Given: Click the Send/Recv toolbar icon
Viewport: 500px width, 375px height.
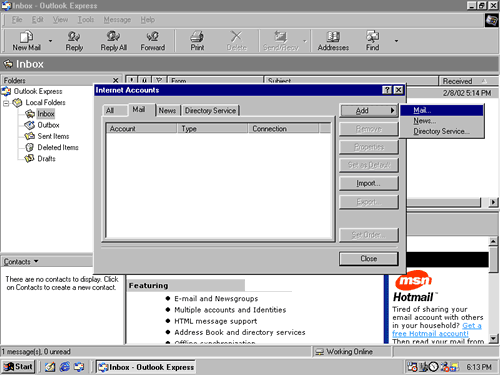Looking at the screenshot, I should click(x=281, y=41).
